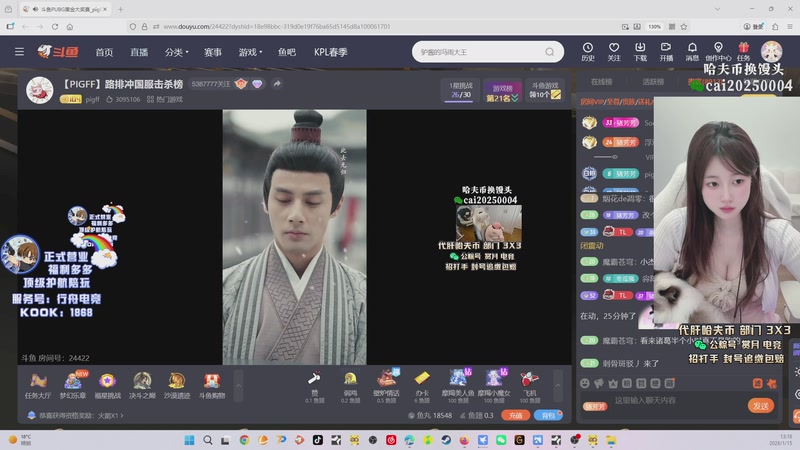Open user profile avatar in header
This screenshot has width=800, height=450.
tap(771, 52)
